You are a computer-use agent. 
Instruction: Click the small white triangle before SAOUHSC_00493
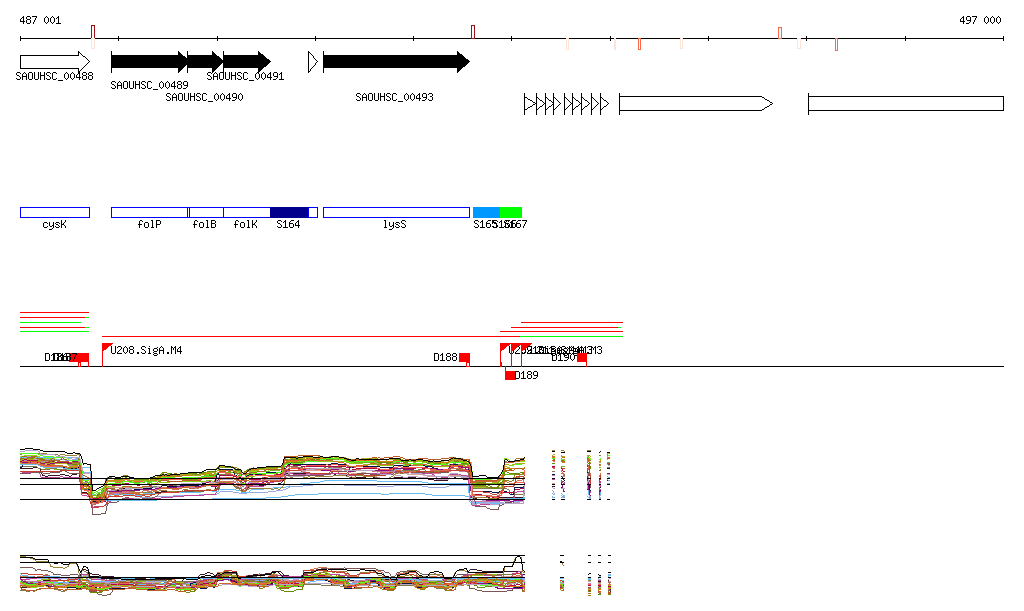point(313,62)
